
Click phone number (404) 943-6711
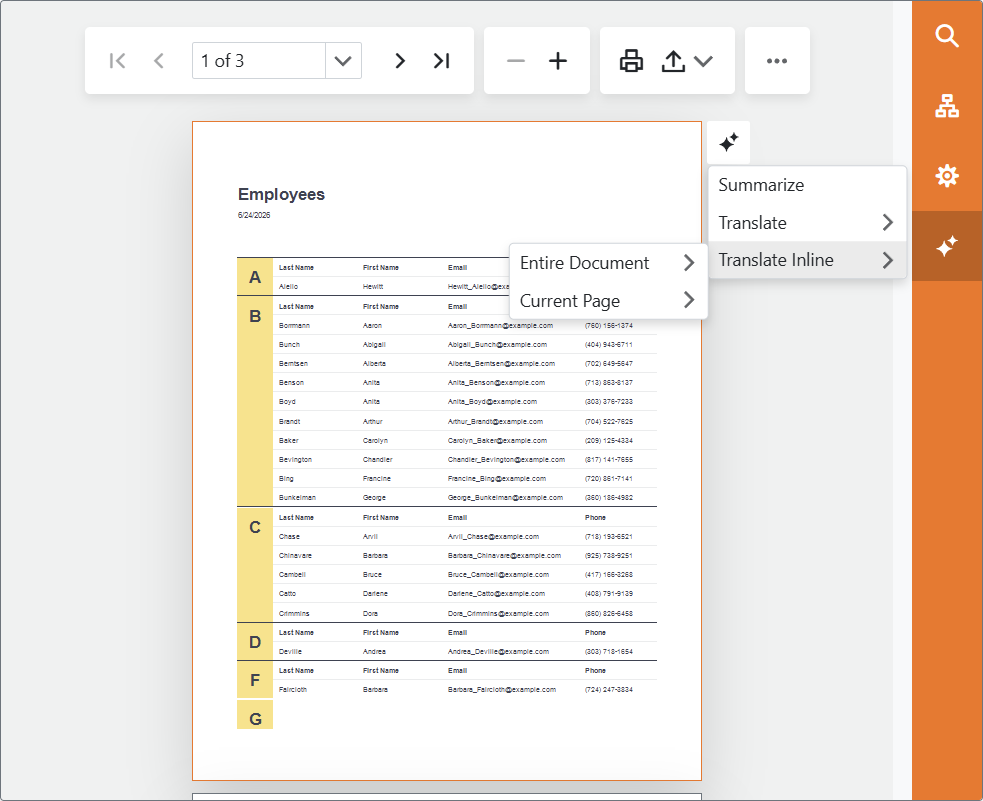609,345
